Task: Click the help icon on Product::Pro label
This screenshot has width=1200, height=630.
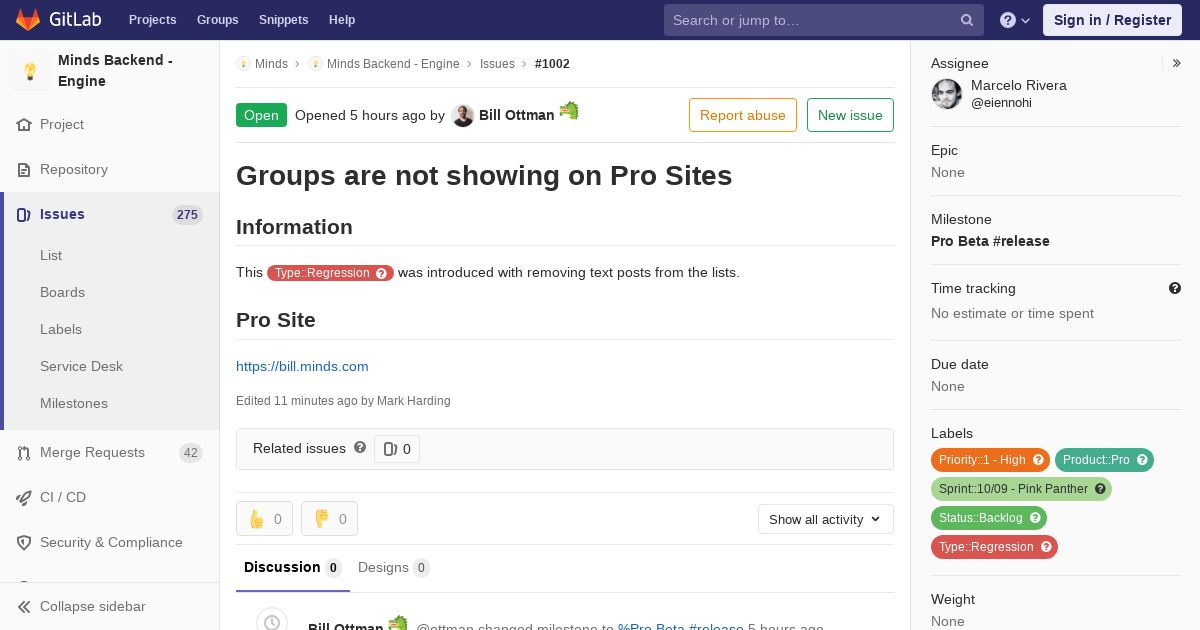Action: coord(1142,460)
